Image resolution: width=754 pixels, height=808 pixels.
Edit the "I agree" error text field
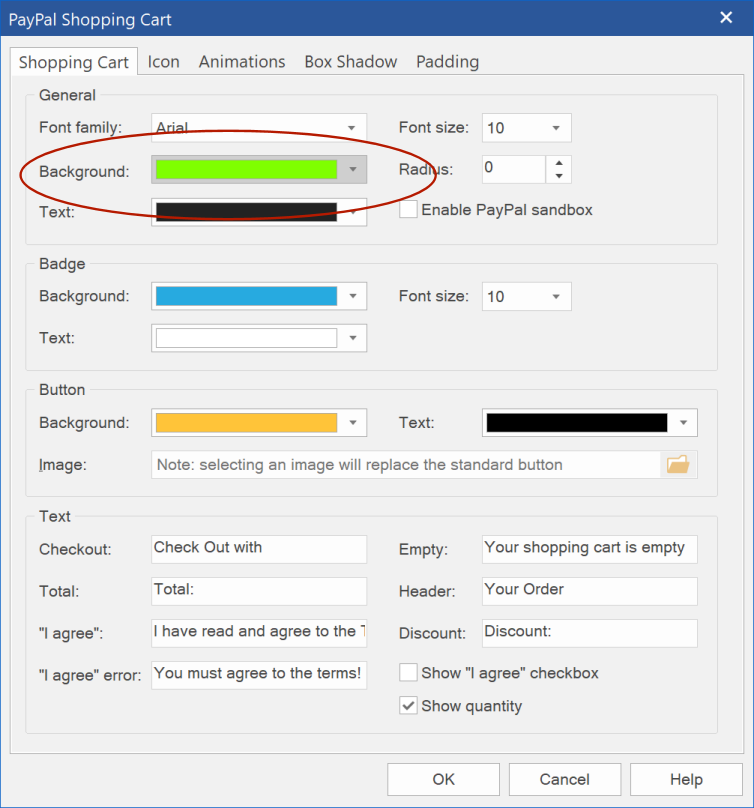(259, 675)
